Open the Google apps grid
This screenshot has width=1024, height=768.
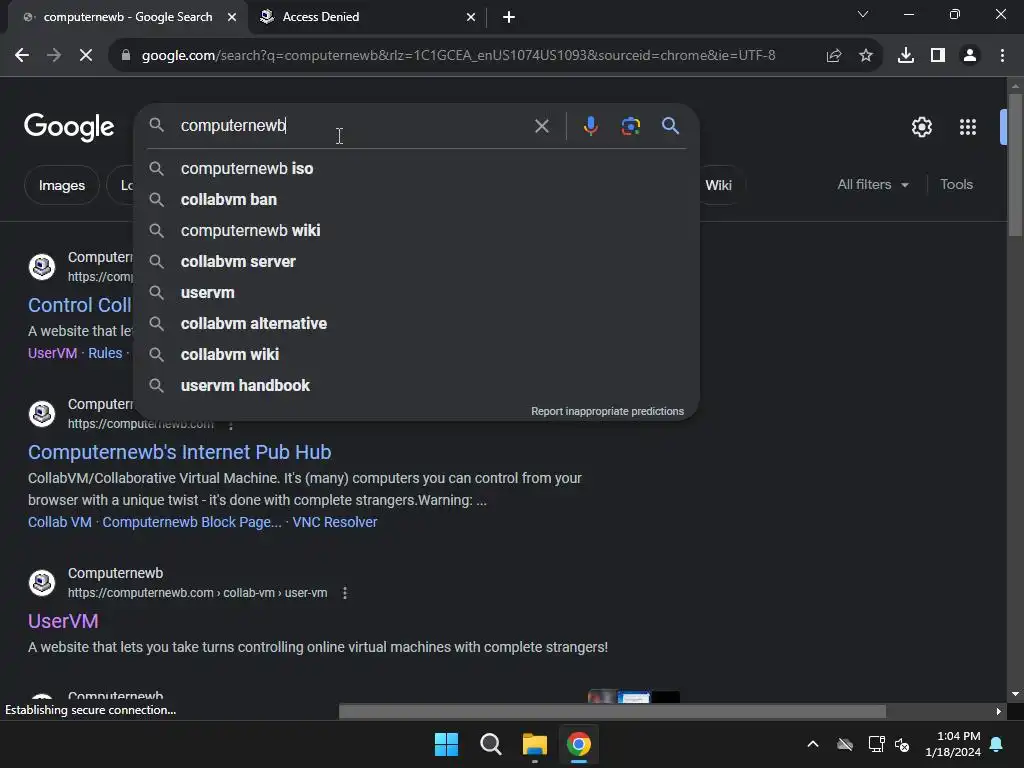(968, 127)
